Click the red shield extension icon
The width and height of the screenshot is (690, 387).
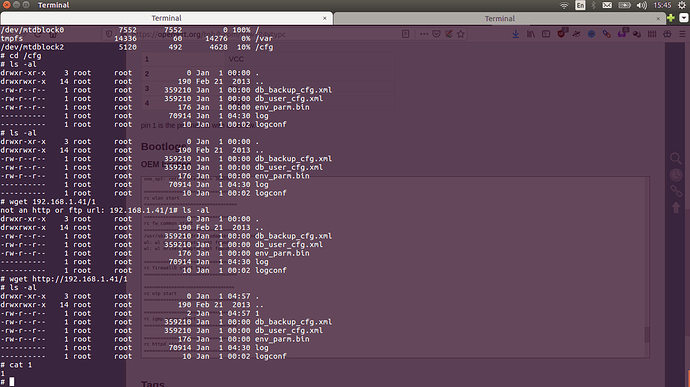pyautogui.click(x=562, y=33)
